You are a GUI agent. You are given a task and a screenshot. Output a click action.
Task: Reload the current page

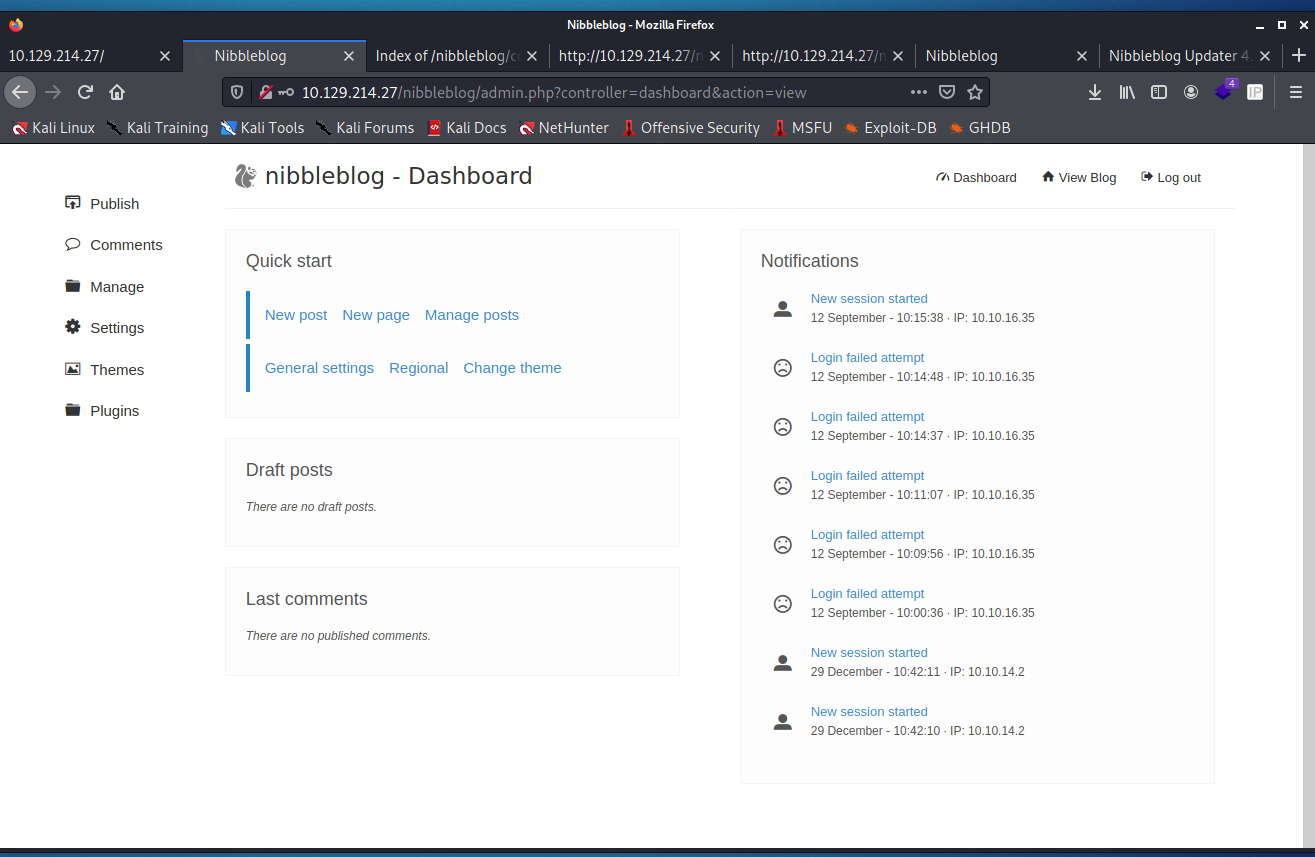tap(85, 92)
